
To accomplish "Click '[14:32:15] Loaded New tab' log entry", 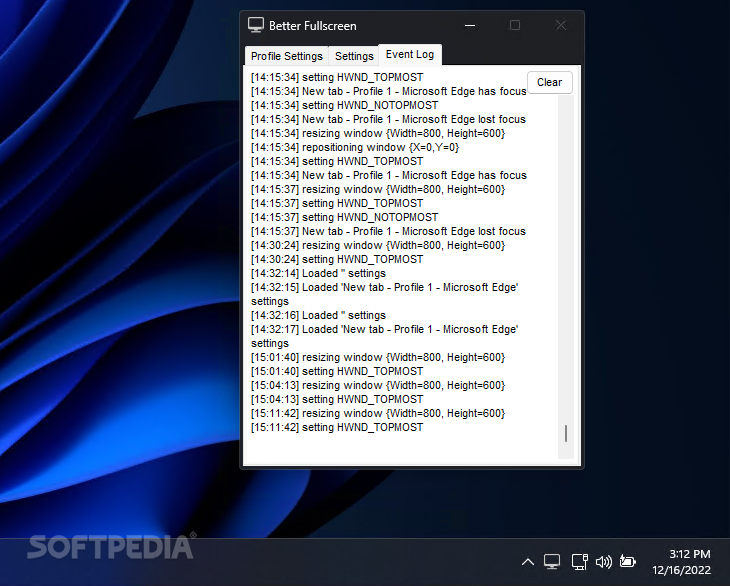I will point(385,294).
